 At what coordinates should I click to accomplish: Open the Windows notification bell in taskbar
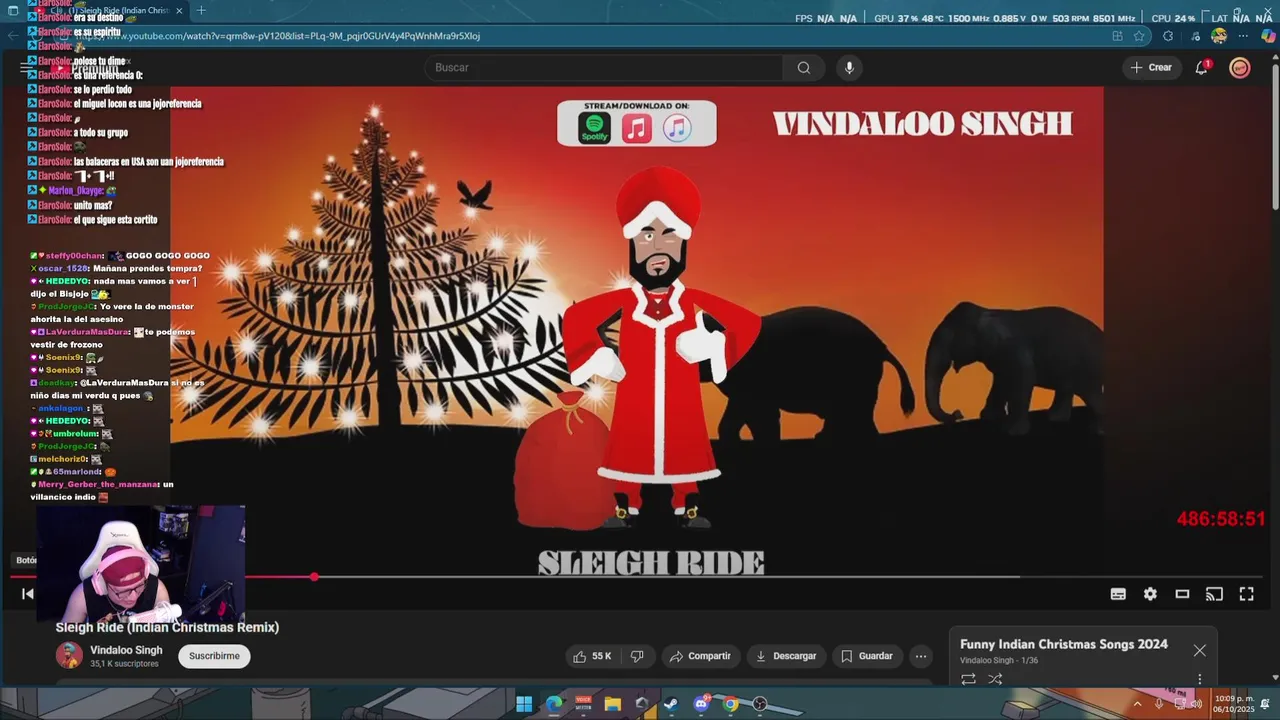(1266, 704)
